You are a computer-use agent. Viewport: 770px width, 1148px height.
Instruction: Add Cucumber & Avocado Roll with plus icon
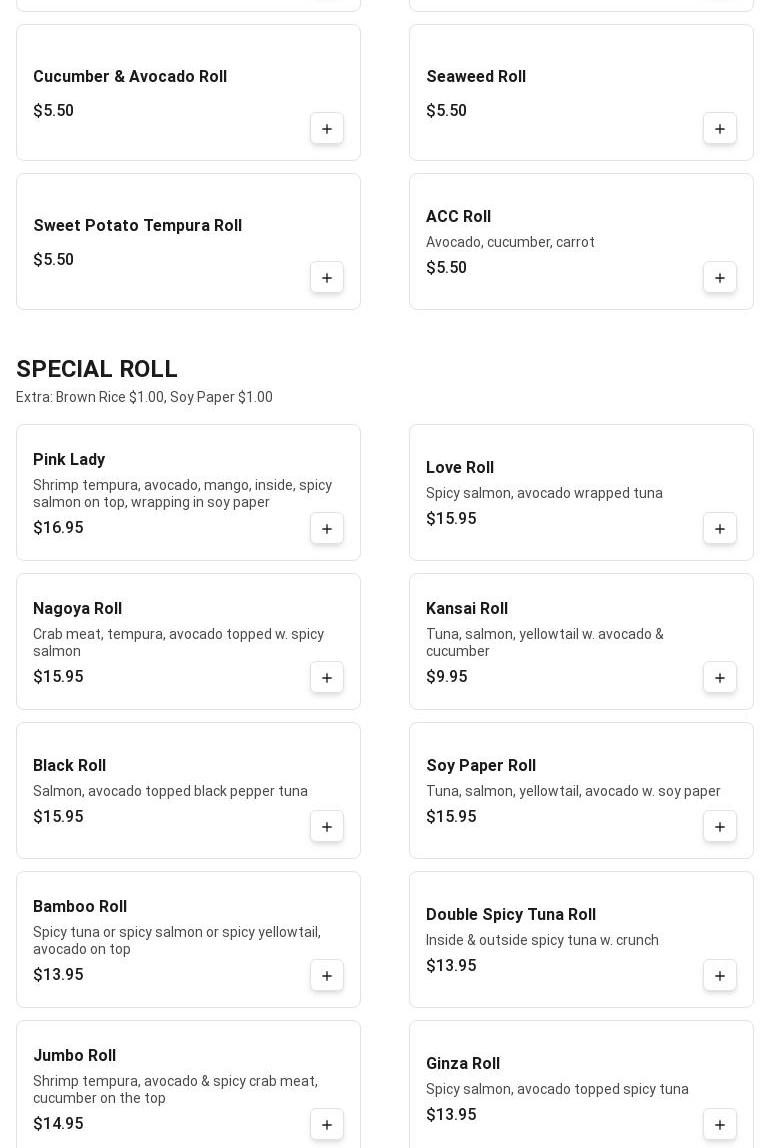pos(327,129)
